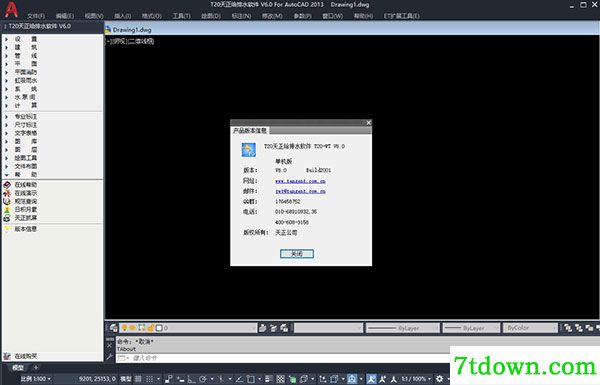Click the 日积月累 icon

click(7, 210)
